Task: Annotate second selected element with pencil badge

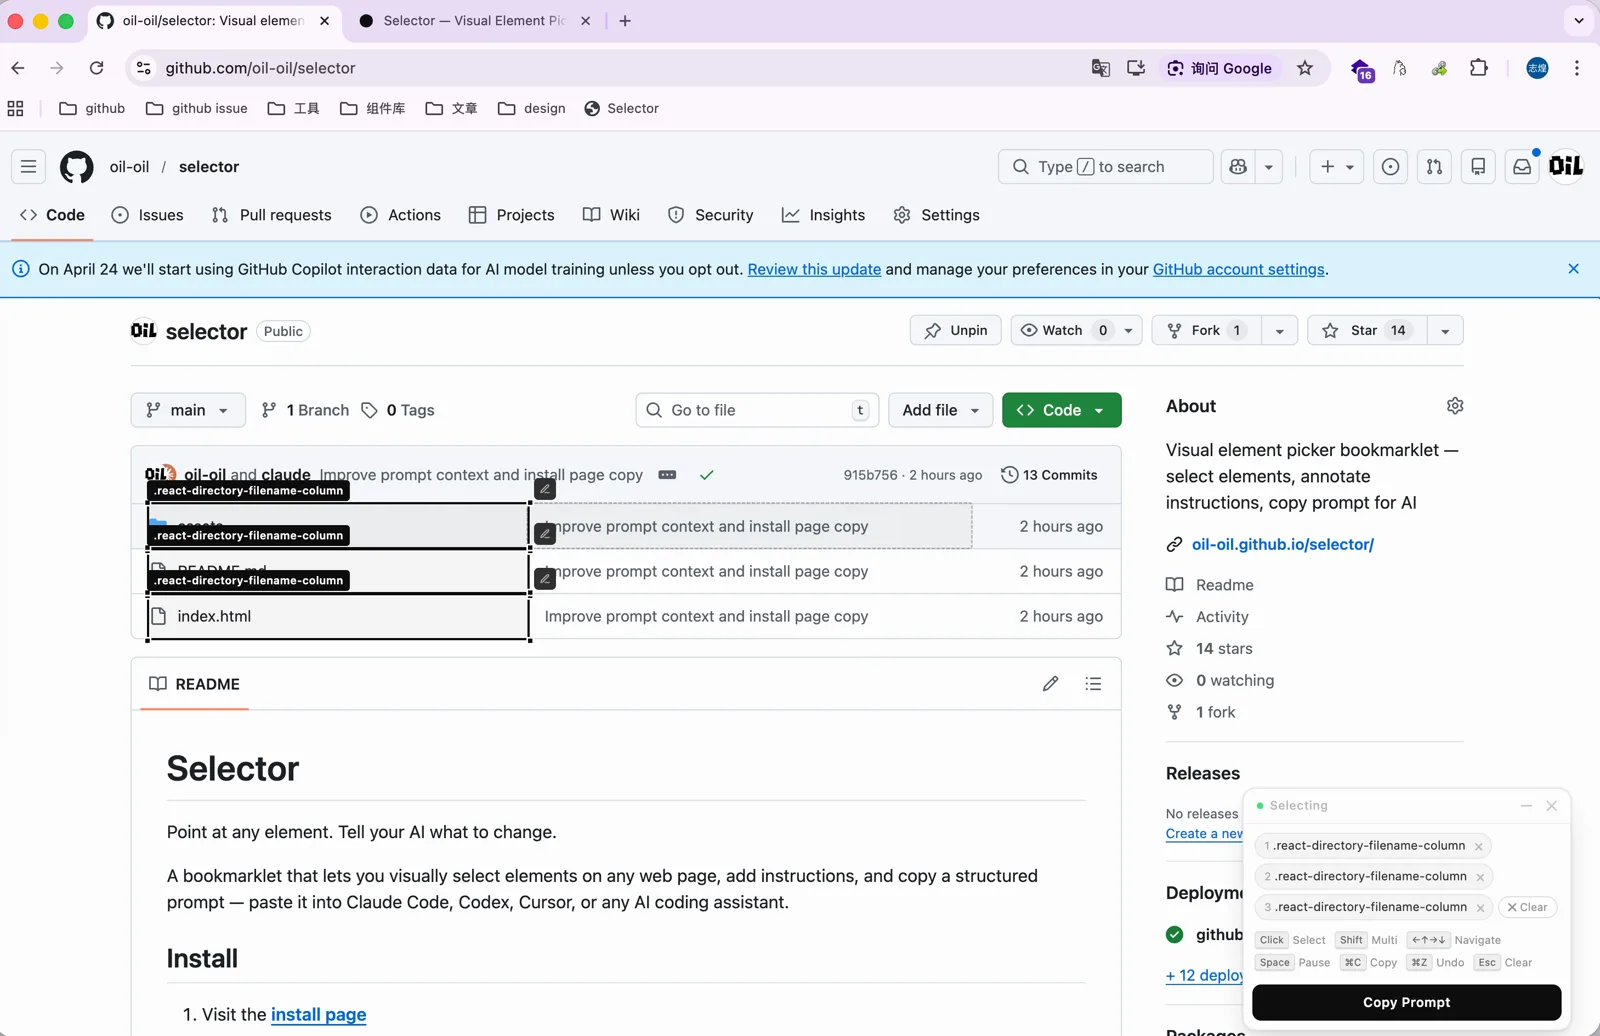Action: tap(545, 534)
